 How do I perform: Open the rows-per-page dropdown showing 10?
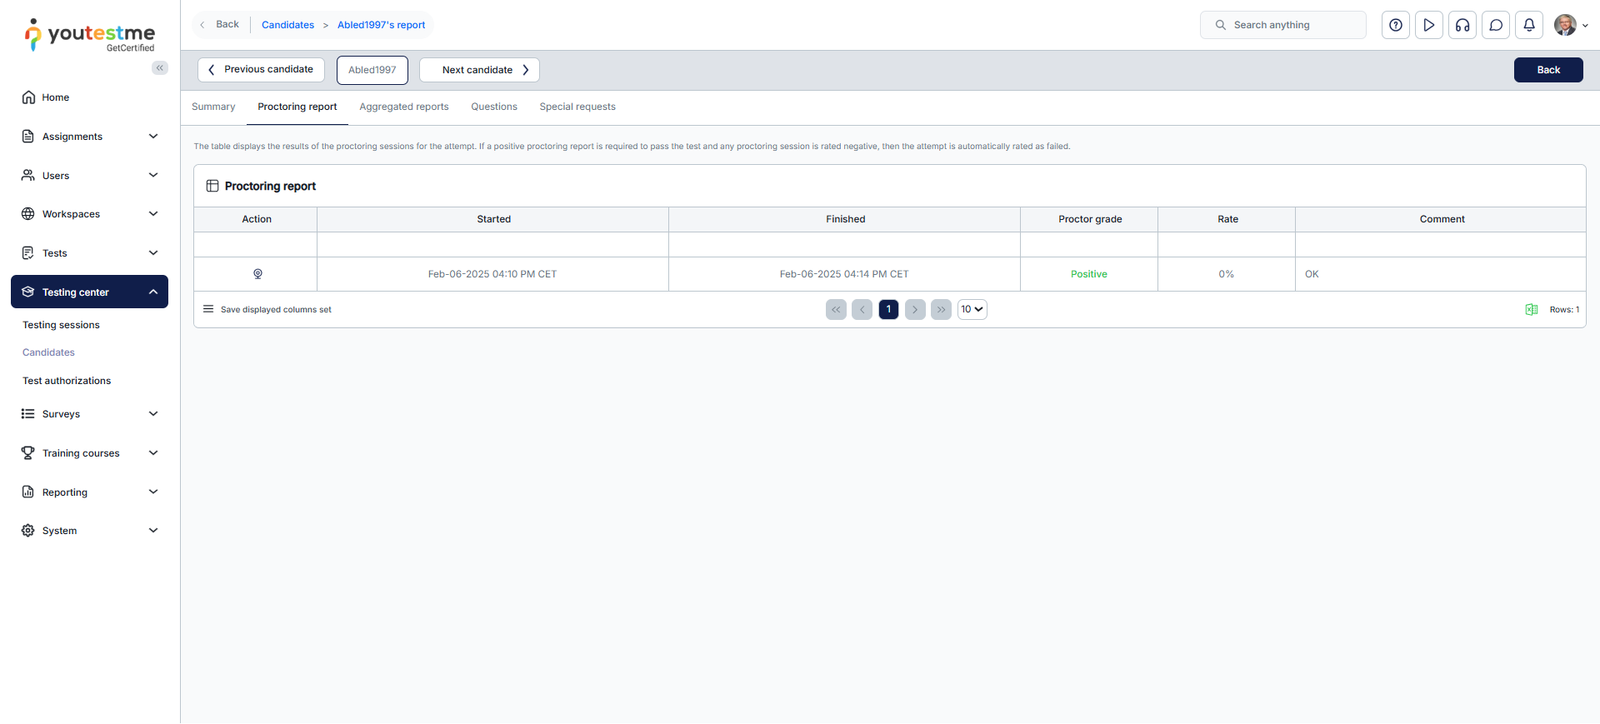pos(972,310)
